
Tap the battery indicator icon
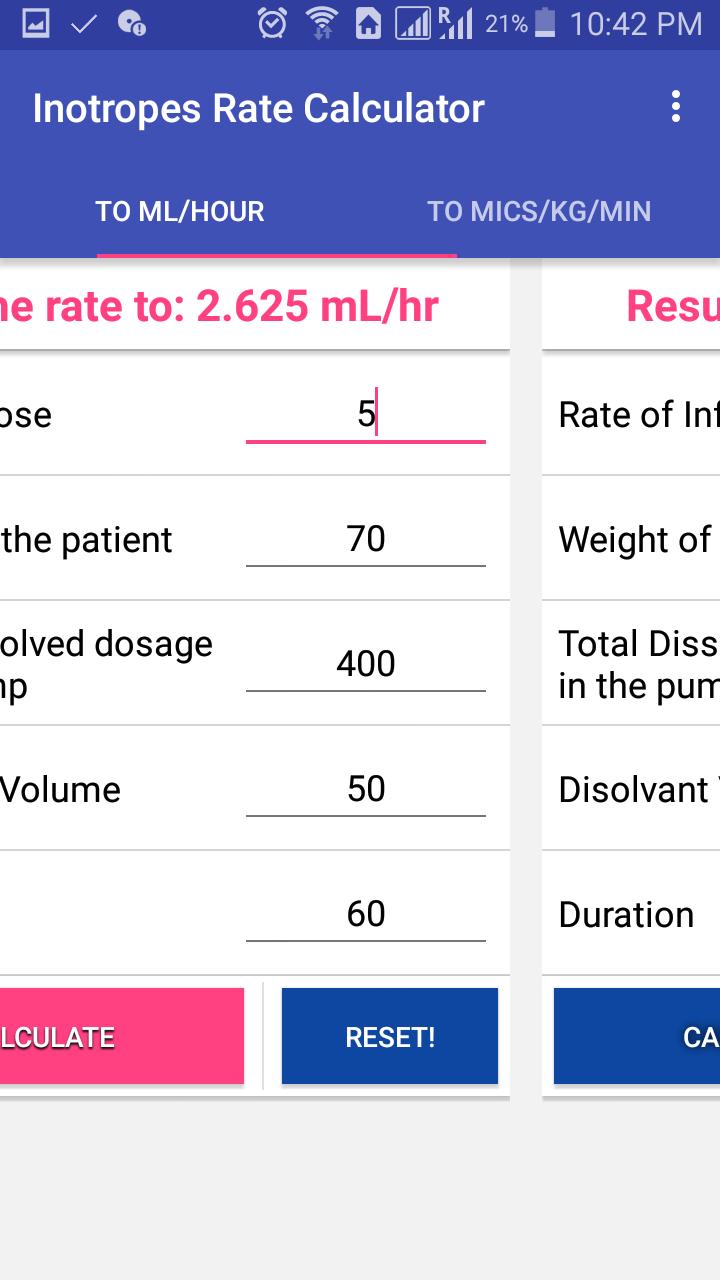click(545, 23)
